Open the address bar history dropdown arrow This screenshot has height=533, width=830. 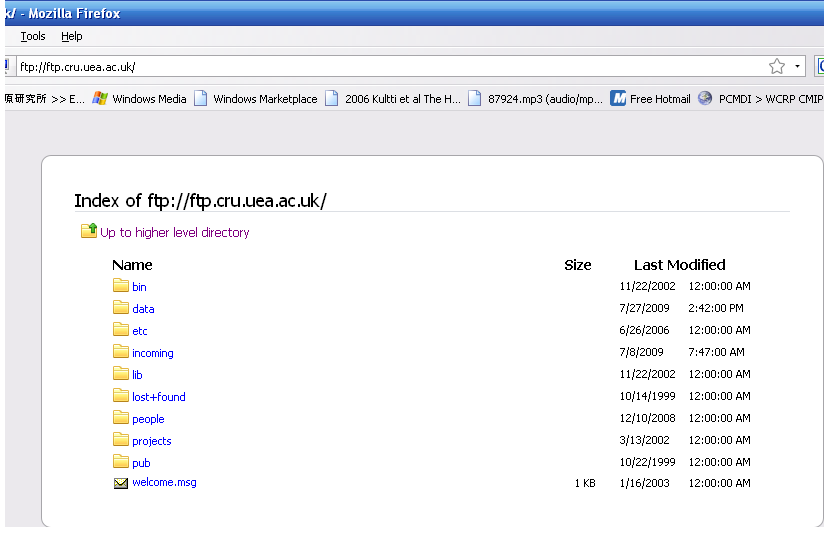797,67
